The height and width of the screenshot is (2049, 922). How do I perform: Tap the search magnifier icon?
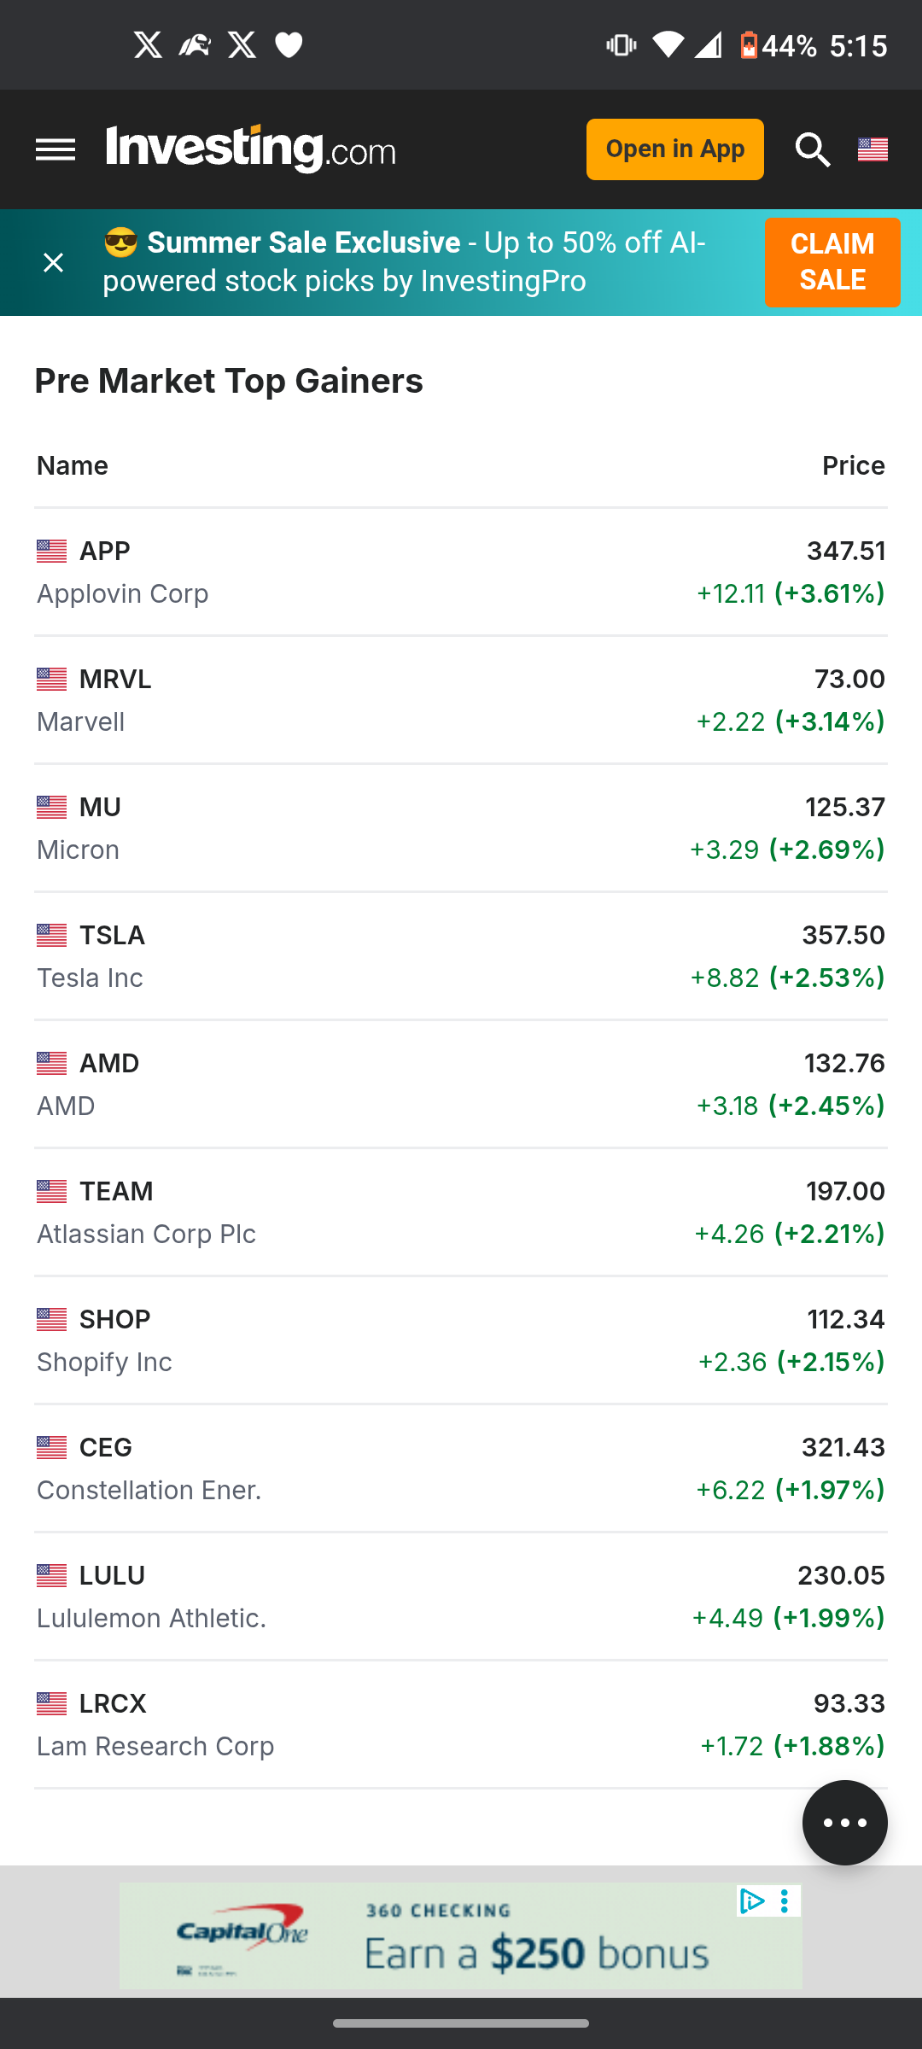point(812,150)
